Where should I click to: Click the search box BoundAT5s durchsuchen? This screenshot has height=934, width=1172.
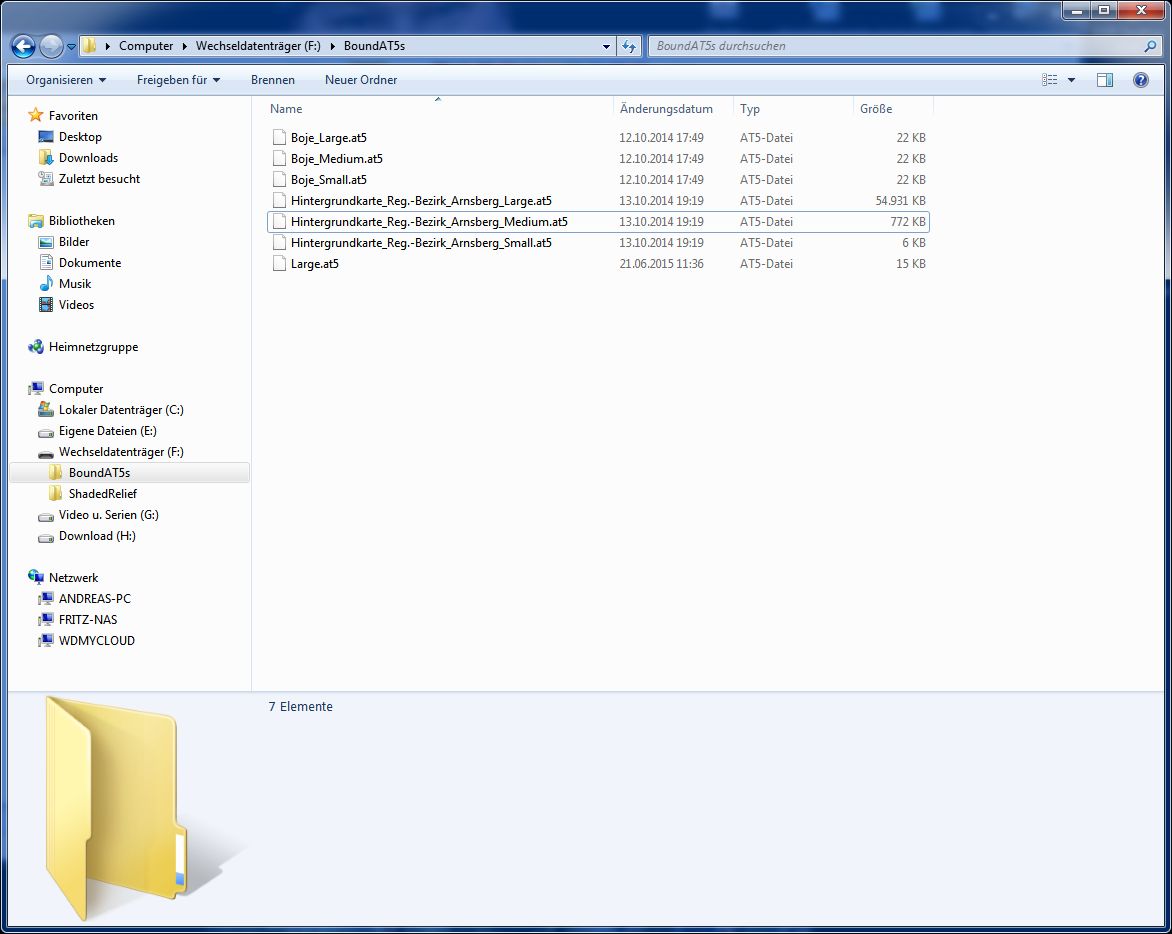[895, 46]
